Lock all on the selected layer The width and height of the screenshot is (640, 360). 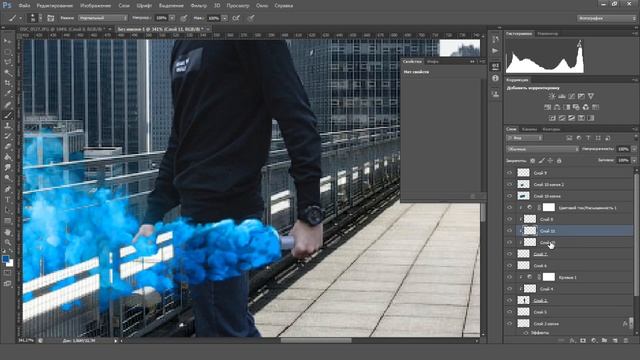pos(559,161)
